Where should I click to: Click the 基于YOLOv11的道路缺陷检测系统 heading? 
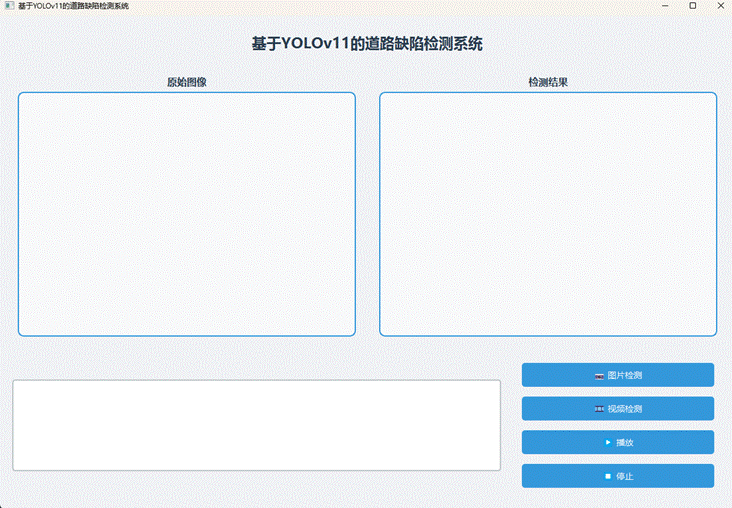[367, 44]
